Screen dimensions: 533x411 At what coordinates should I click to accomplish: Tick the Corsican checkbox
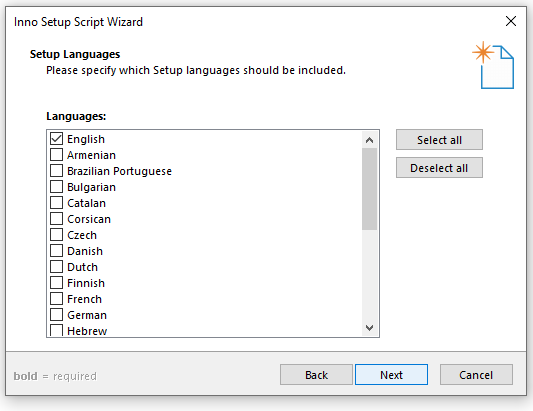click(56, 219)
